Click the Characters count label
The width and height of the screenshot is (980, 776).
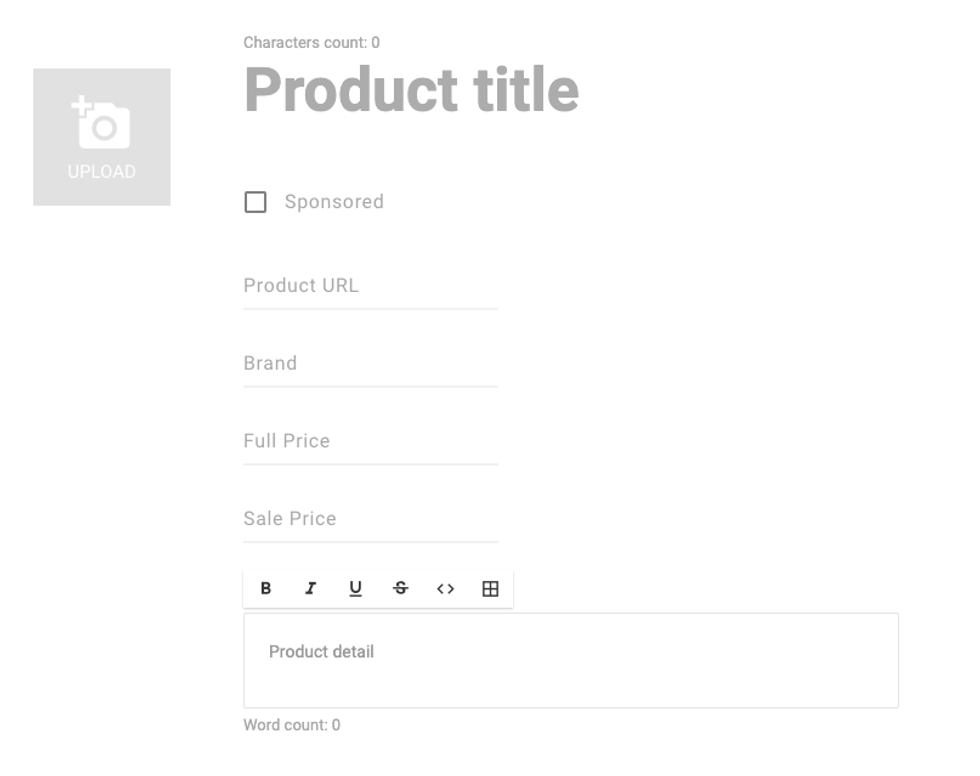311,43
